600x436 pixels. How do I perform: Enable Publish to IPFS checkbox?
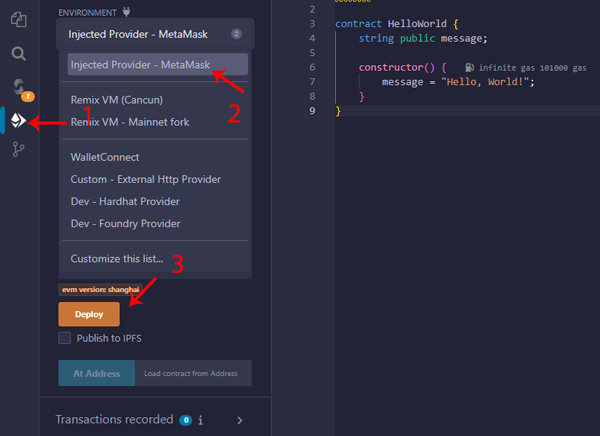[x=65, y=338]
